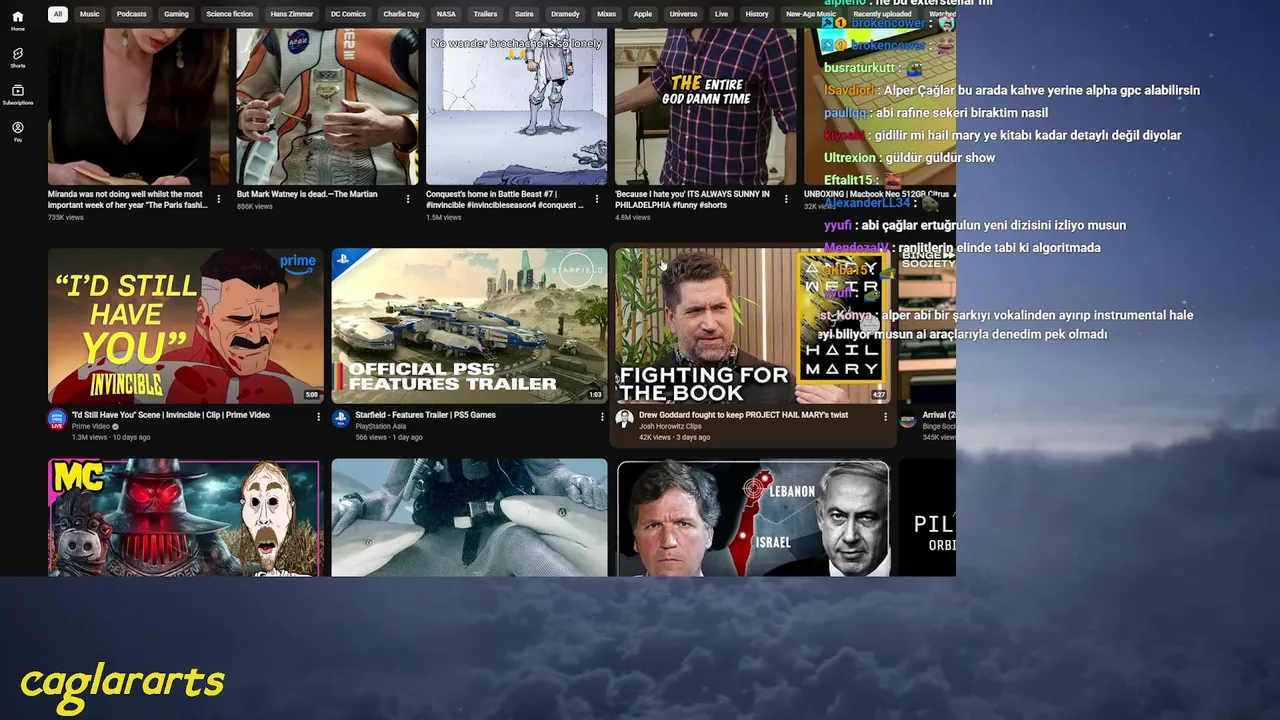Select the Mixes filter chip
This screenshot has height=720, width=1280.
606,14
